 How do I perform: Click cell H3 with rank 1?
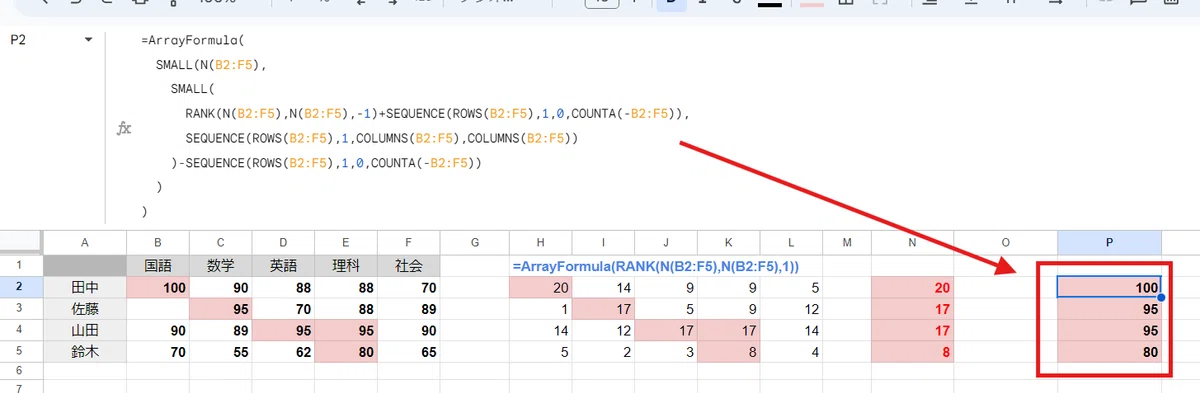pyautogui.click(x=540, y=309)
